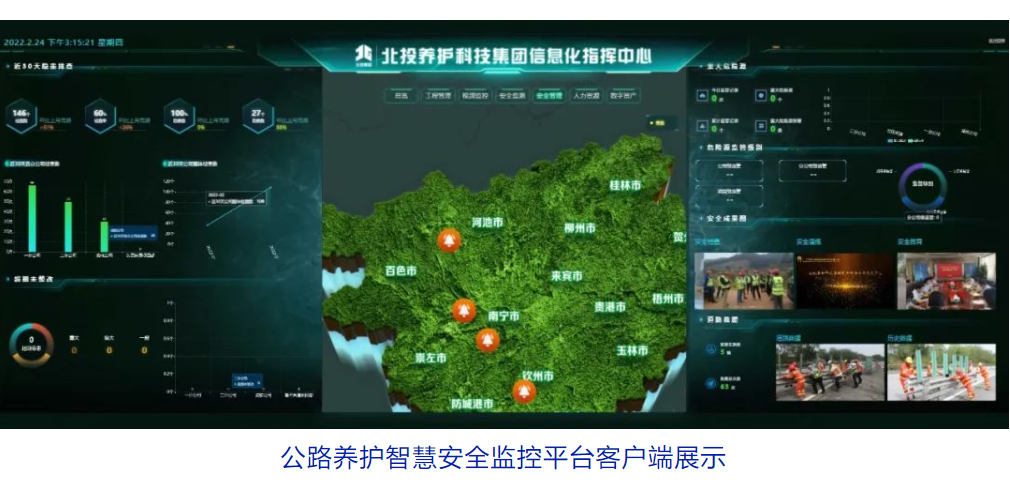
Task: Select 崇左市 on the map
Action: point(432,359)
